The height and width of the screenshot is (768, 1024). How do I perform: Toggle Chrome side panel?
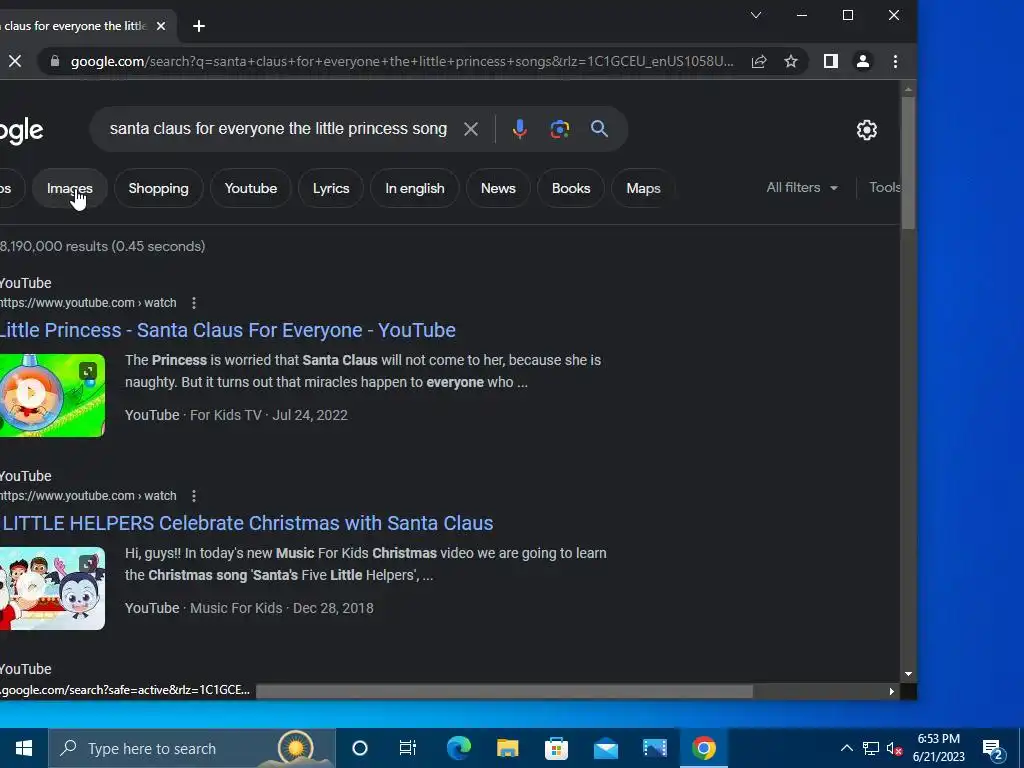(x=831, y=61)
